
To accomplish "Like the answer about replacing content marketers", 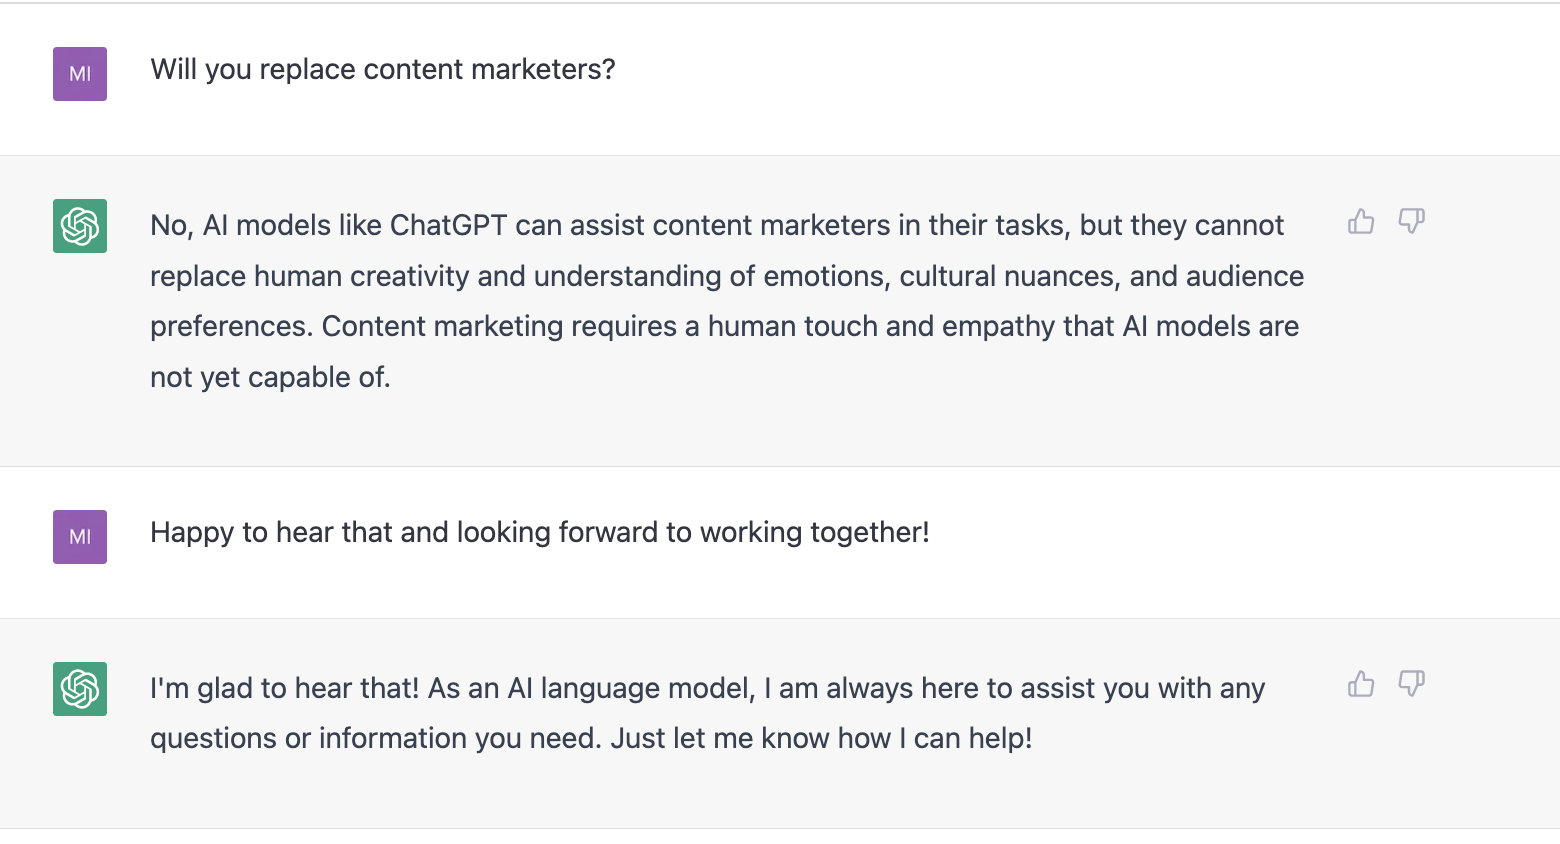I will click(1361, 221).
